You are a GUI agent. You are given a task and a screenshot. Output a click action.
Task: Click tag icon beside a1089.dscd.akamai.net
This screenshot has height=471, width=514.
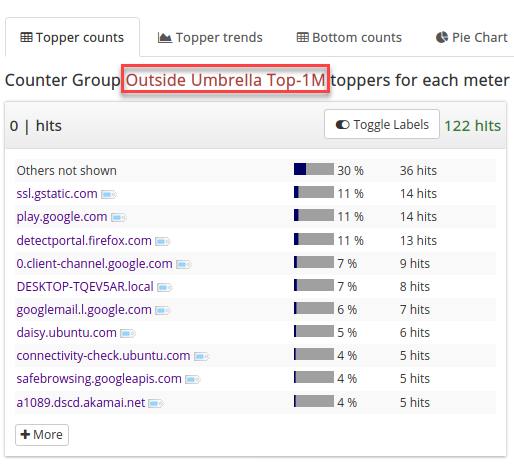point(156,404)
